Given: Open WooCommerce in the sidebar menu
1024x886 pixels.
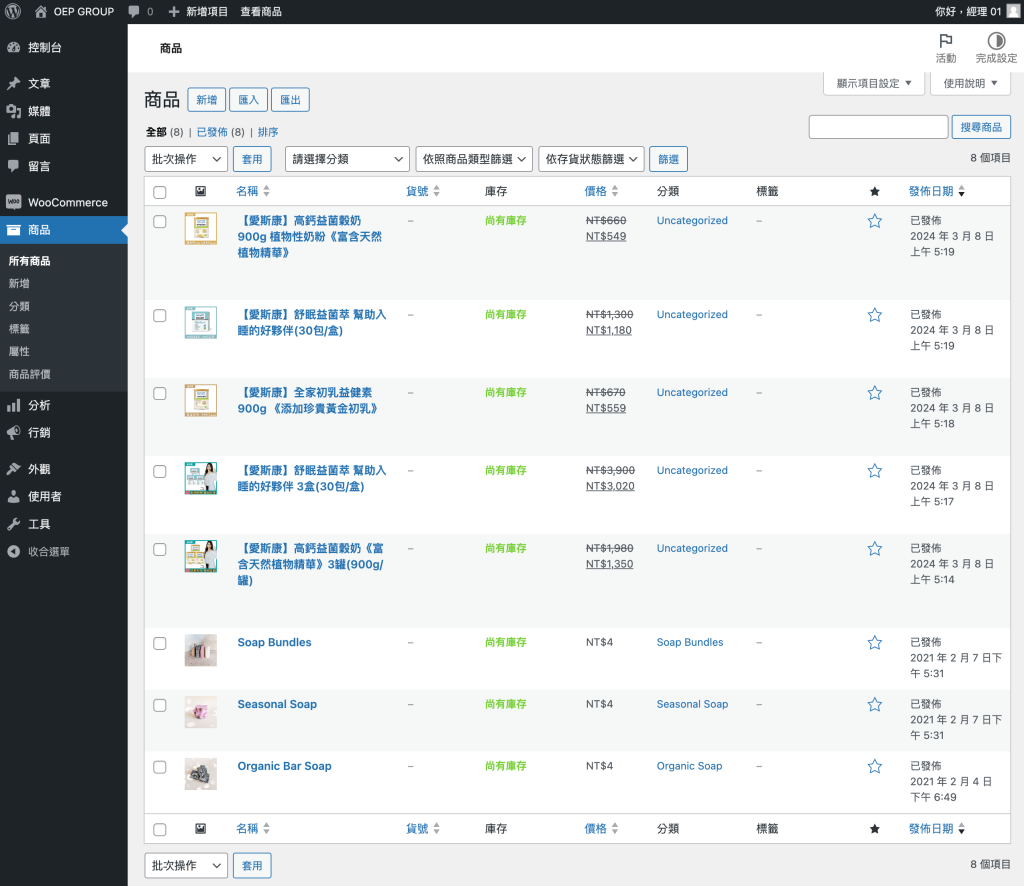Looking at the screenshot, I should click(x=67, y=202).
